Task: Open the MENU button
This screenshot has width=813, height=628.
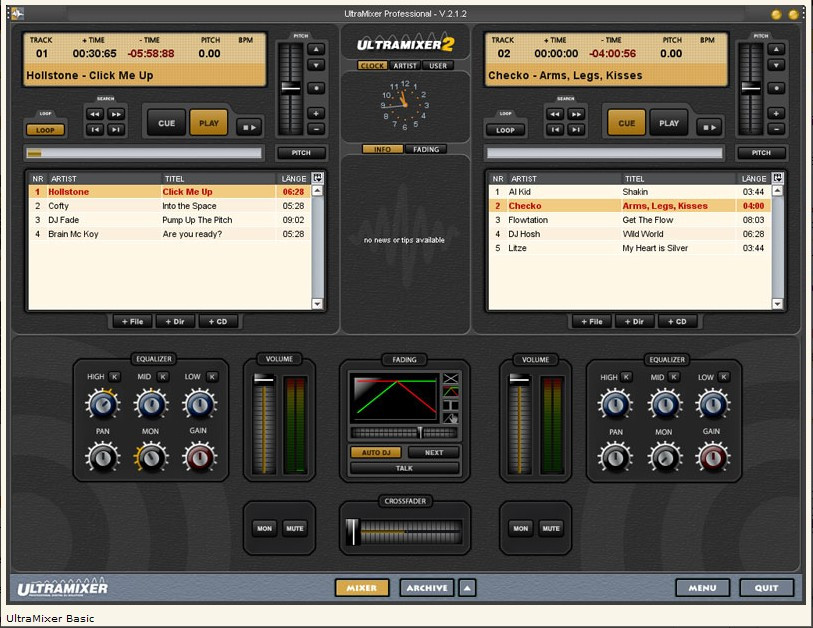Action: coord(703,588)
